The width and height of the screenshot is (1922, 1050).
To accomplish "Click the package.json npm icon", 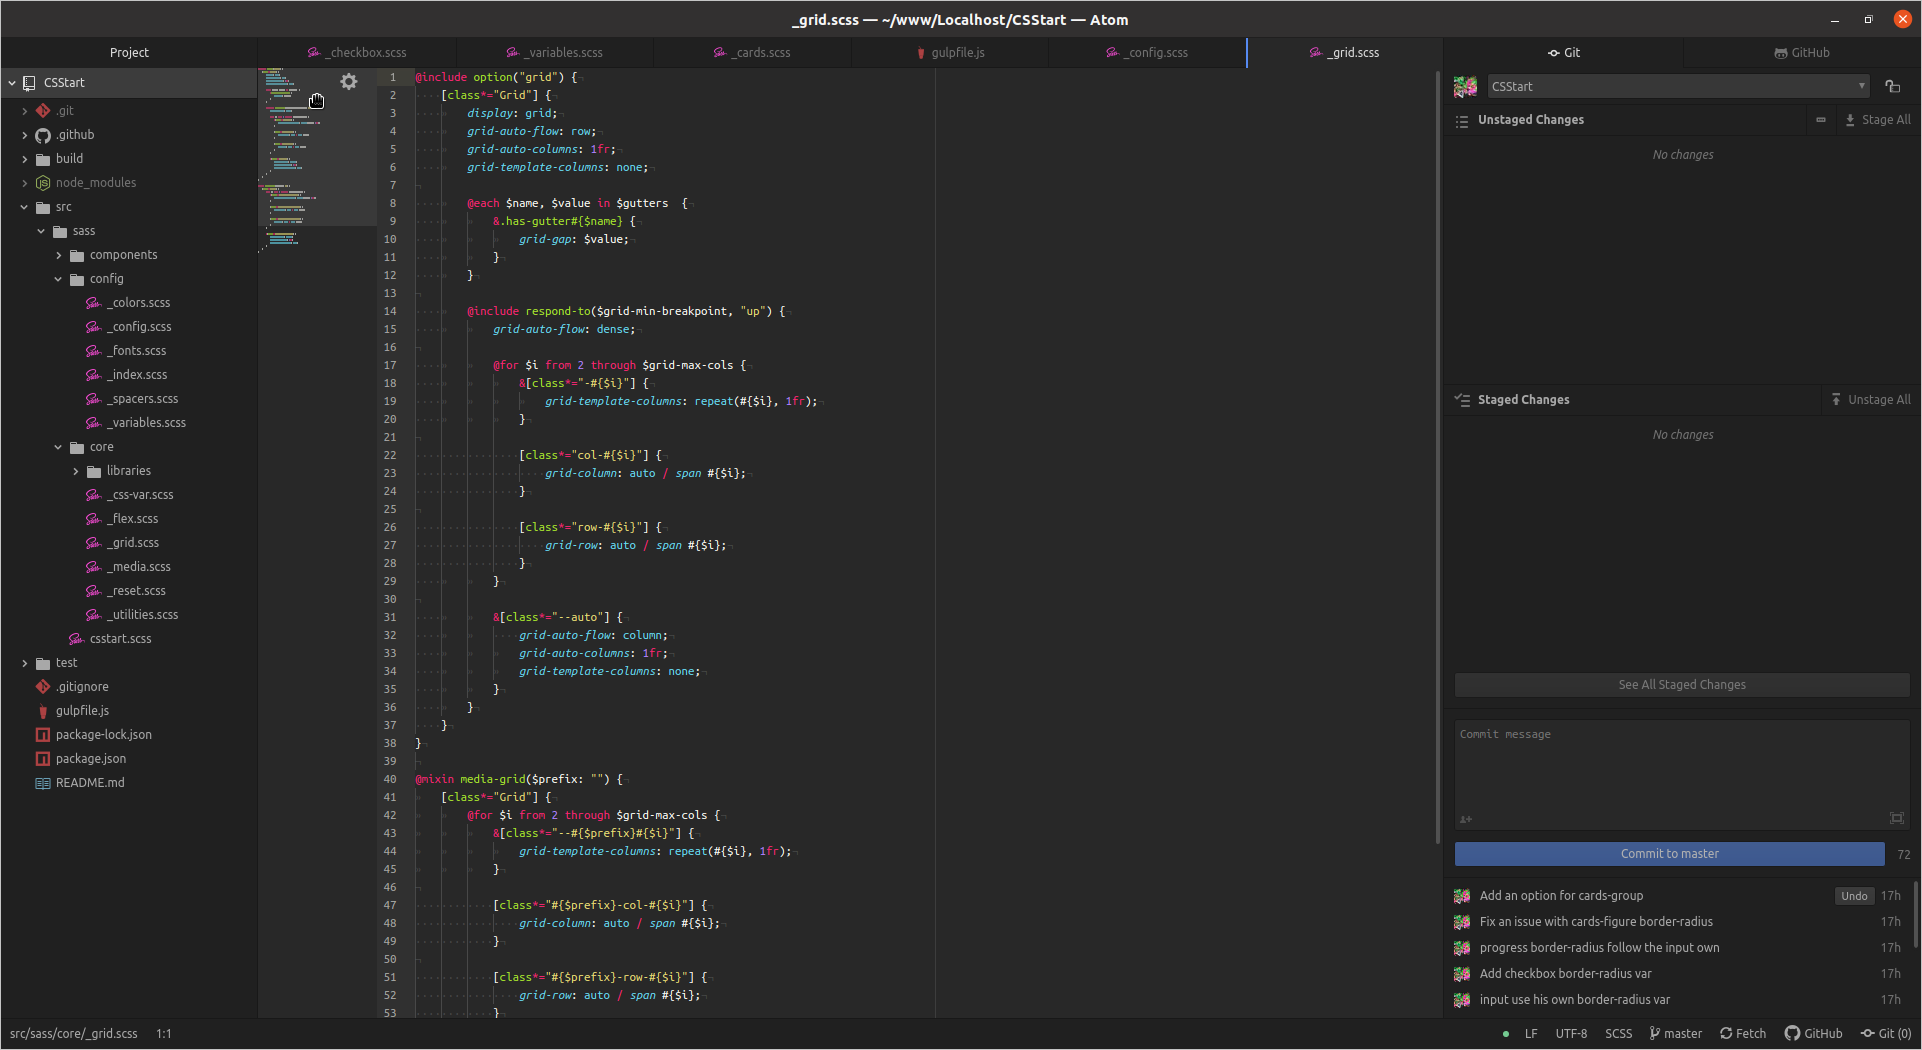I will (43, 759).
